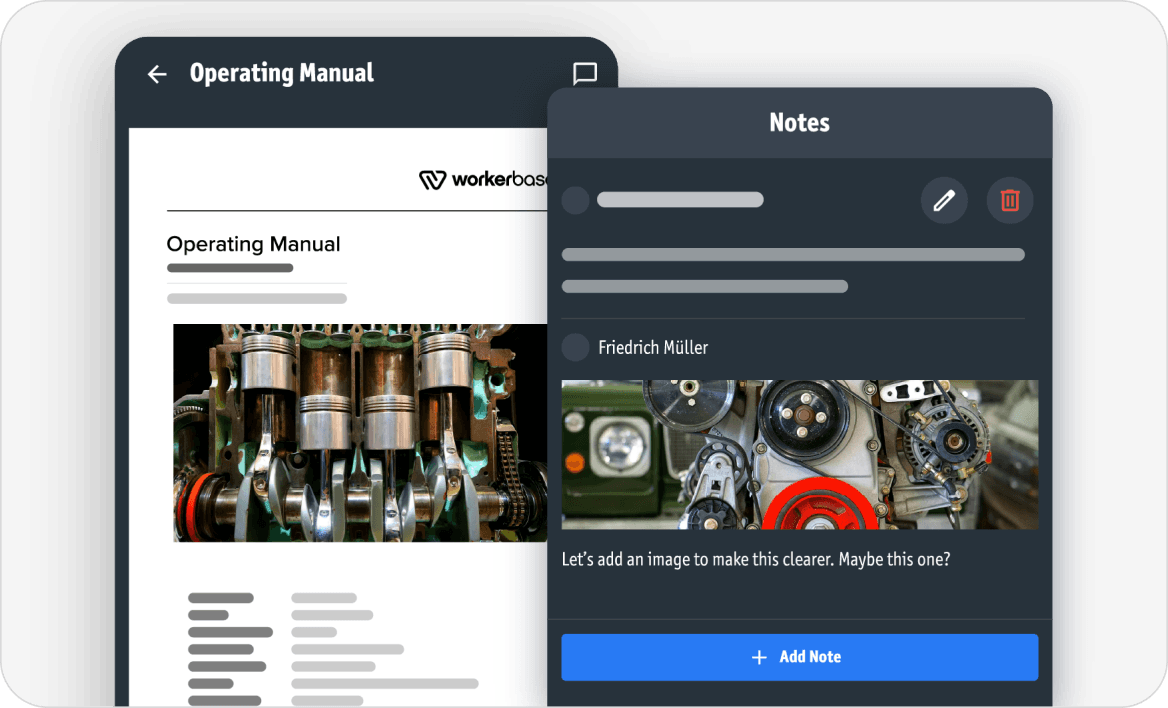Open the attached engine pulley image in the note
Image resolution: width=1168 pixels, height=708 pixels.
coord(799,454)
